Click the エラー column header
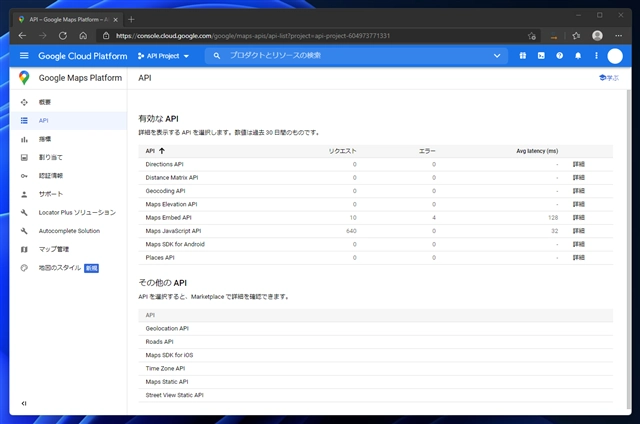 pyautogui.click(x=427, y=151)
